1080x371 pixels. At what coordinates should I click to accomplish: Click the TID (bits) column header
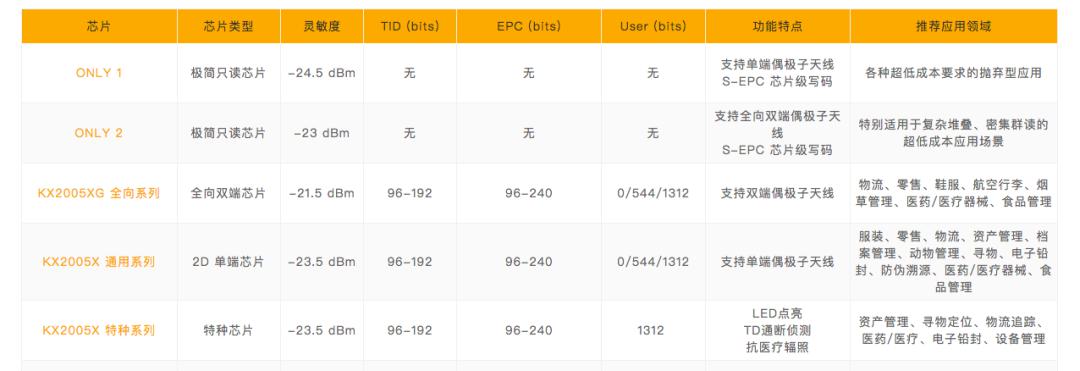click(x=410, y=27)
